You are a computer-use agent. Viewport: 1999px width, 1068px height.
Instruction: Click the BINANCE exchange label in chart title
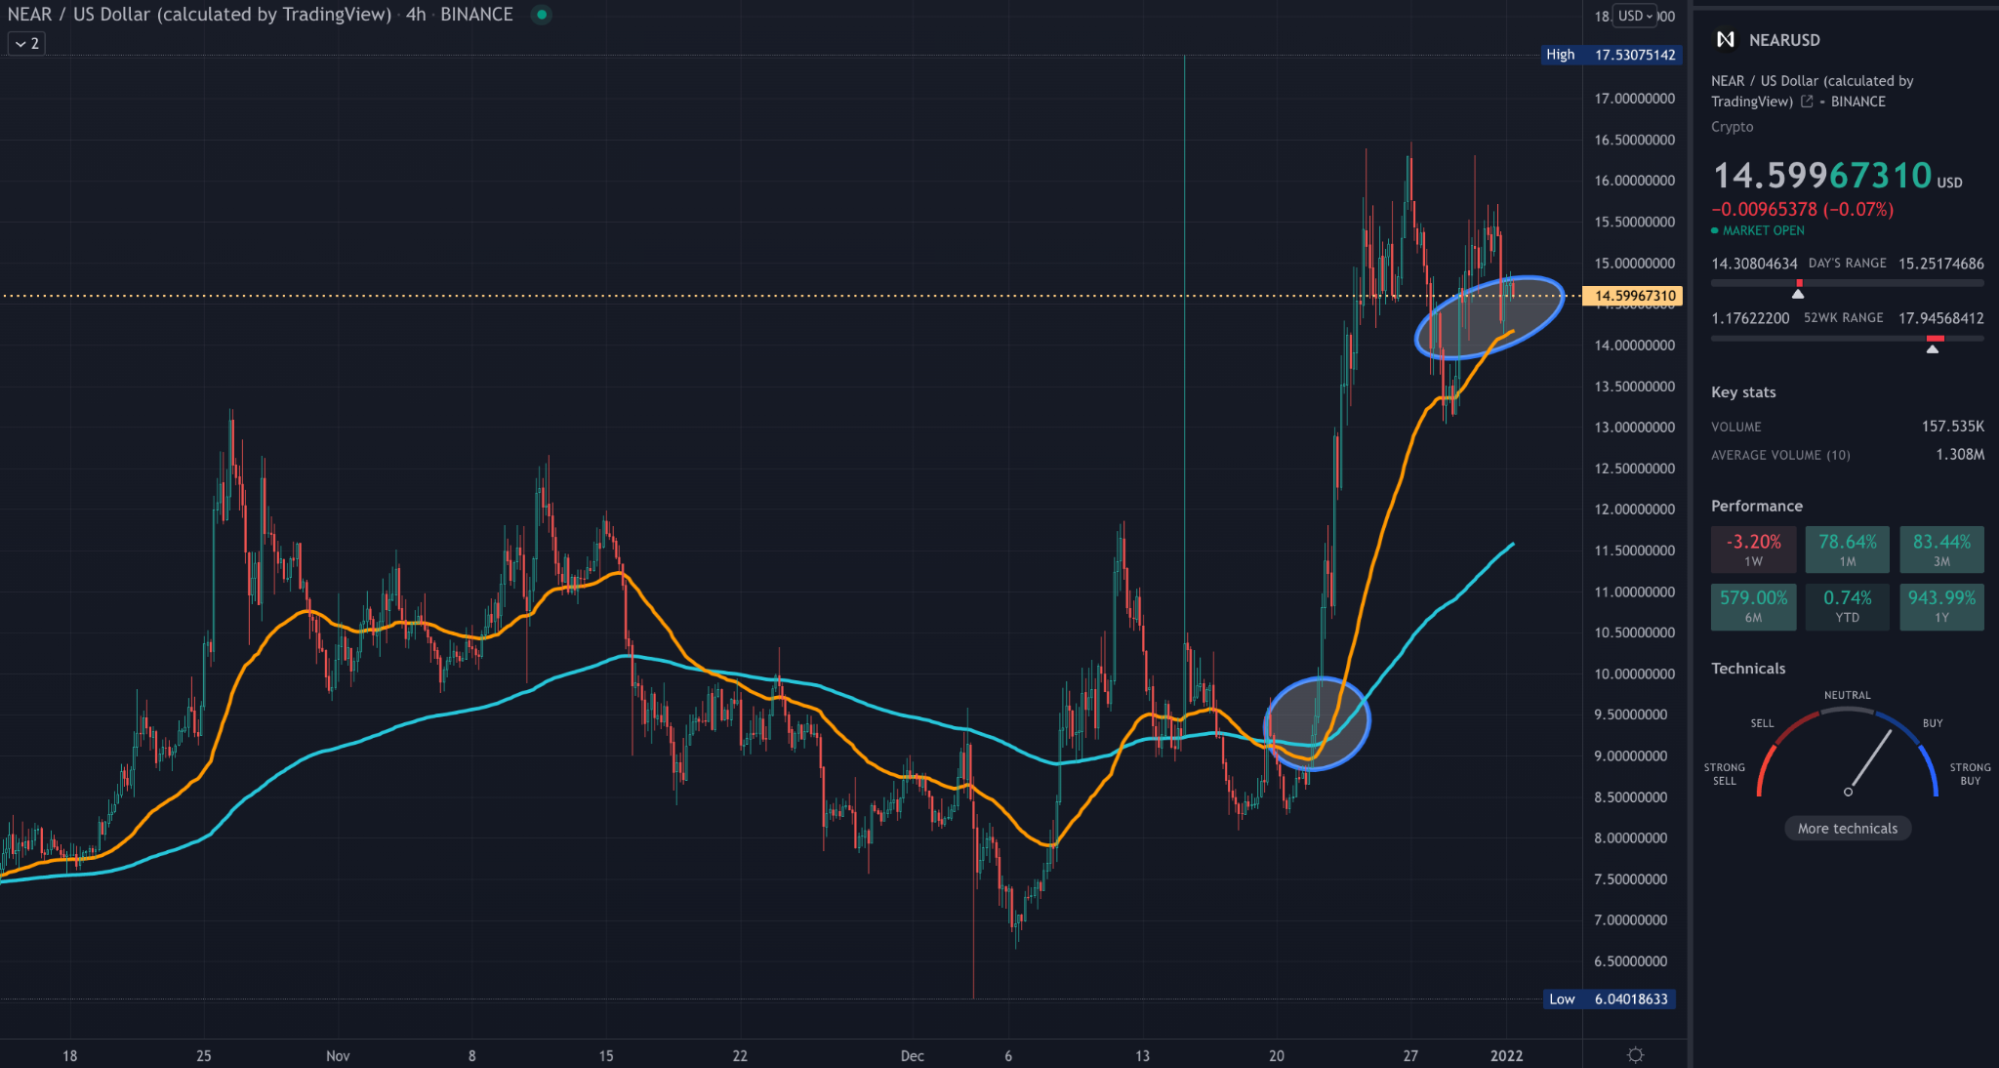click(x=476, y=15)
